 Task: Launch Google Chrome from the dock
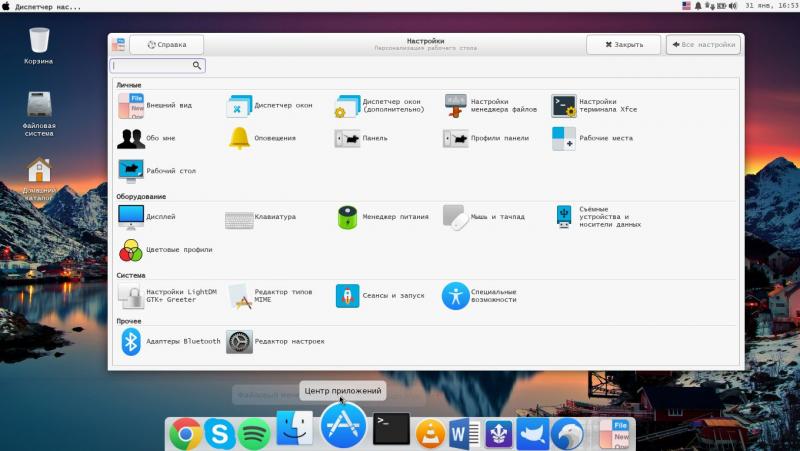[x=185, y=432]
